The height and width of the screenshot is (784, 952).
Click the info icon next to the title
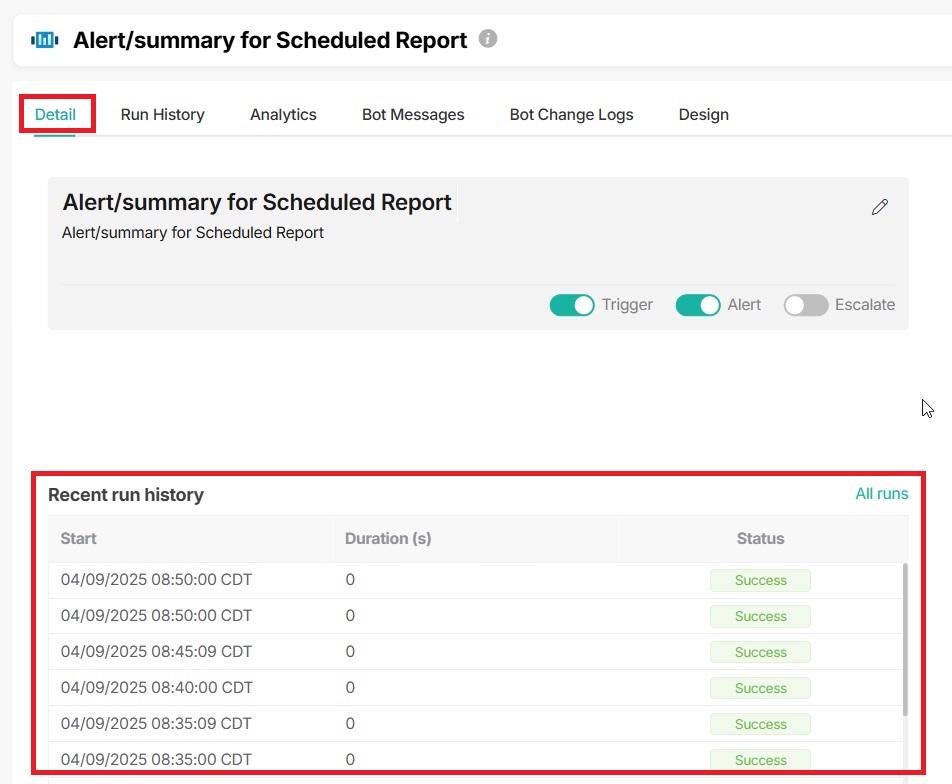[x=488, y=39]
